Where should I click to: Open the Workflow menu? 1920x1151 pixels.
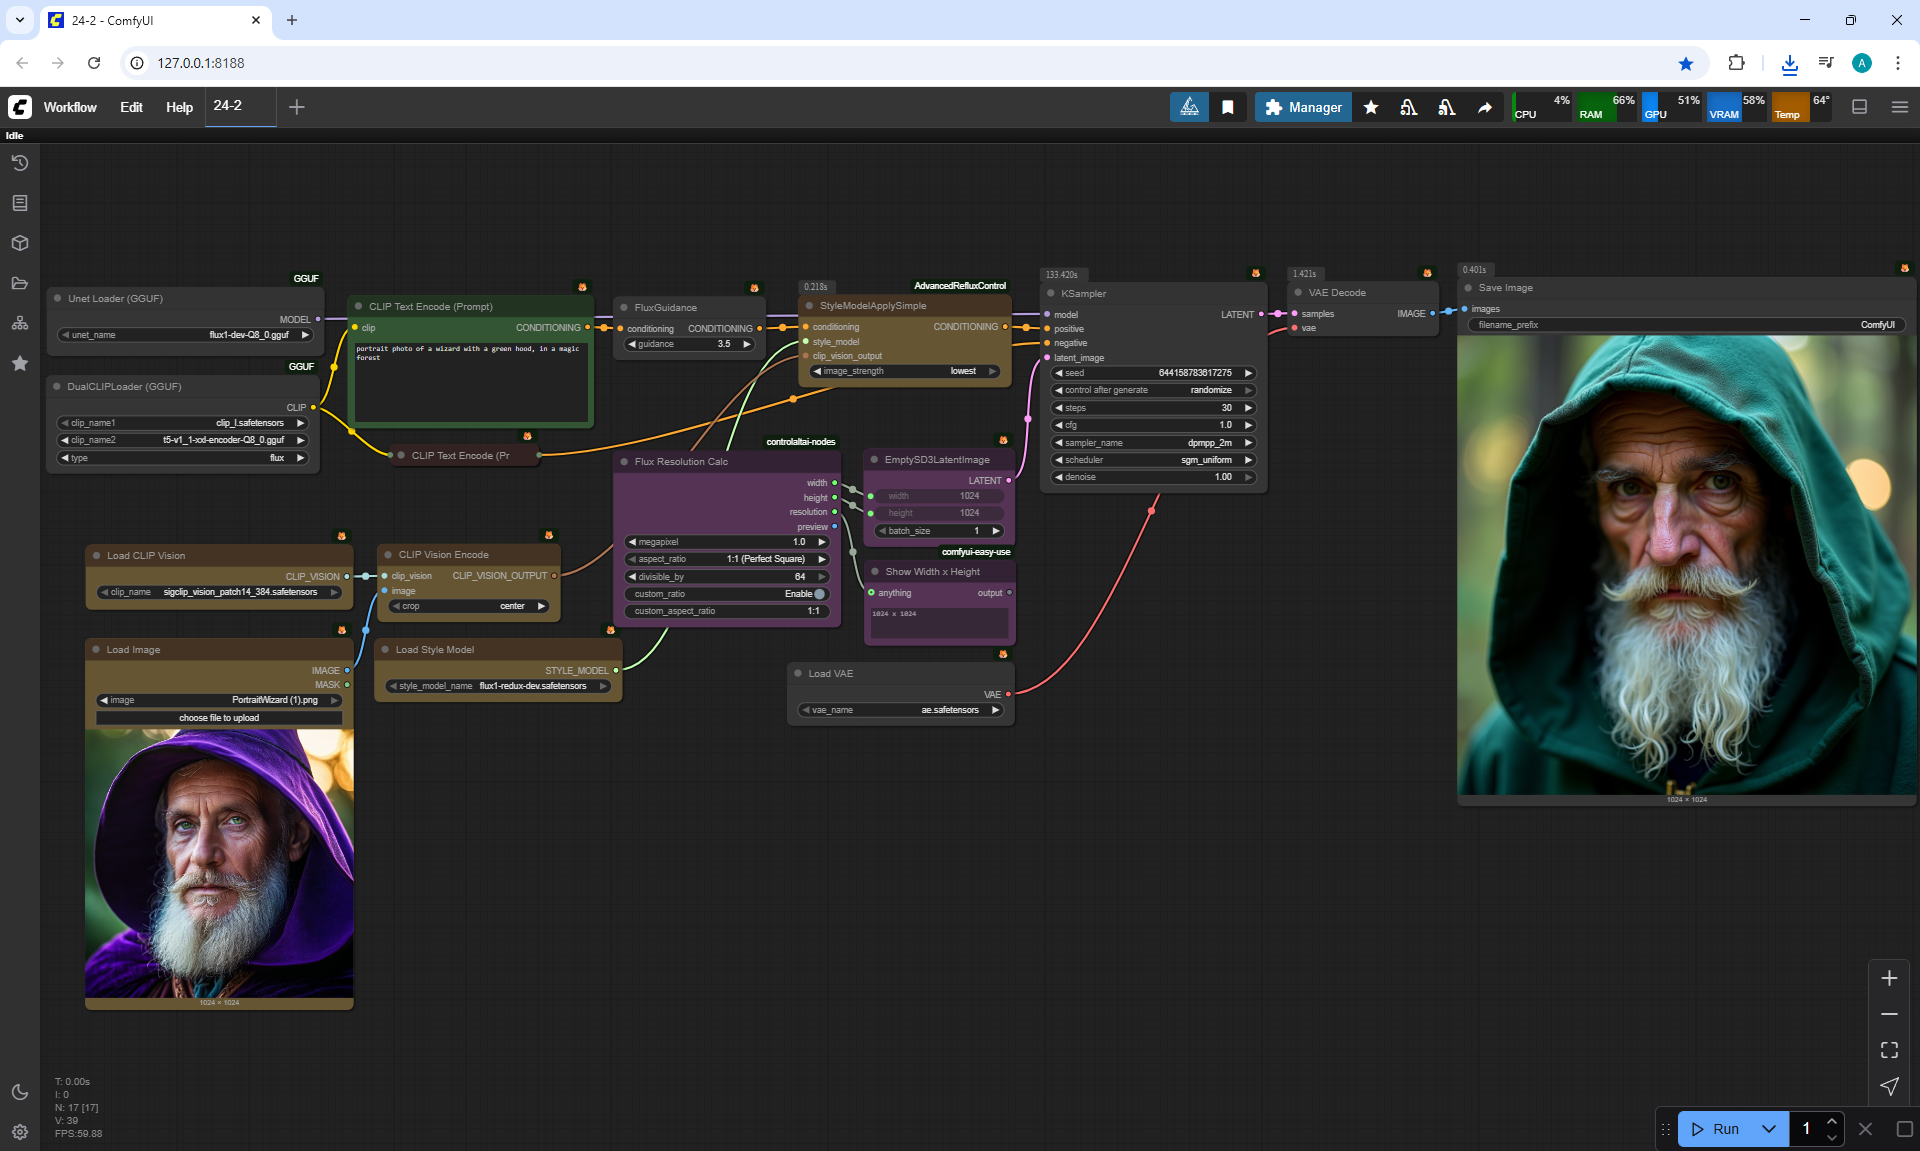coord(70,107)
